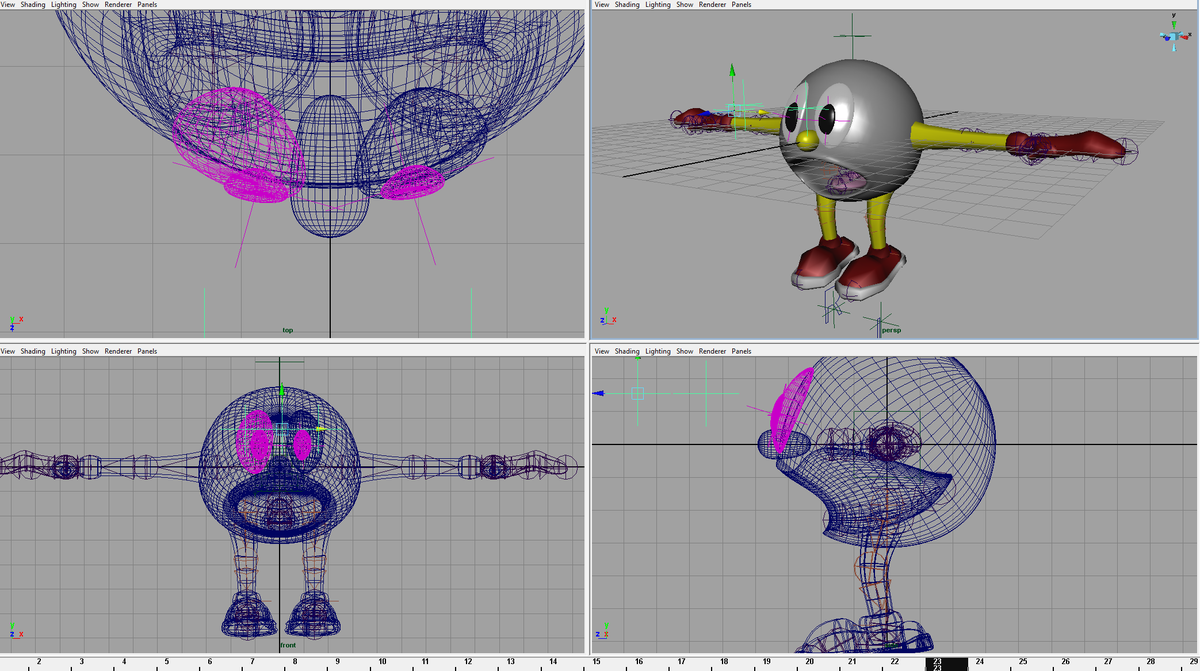Open View menu in top view panel
This screenshot has width=1200, height=671.
click(x=7, y=4)
